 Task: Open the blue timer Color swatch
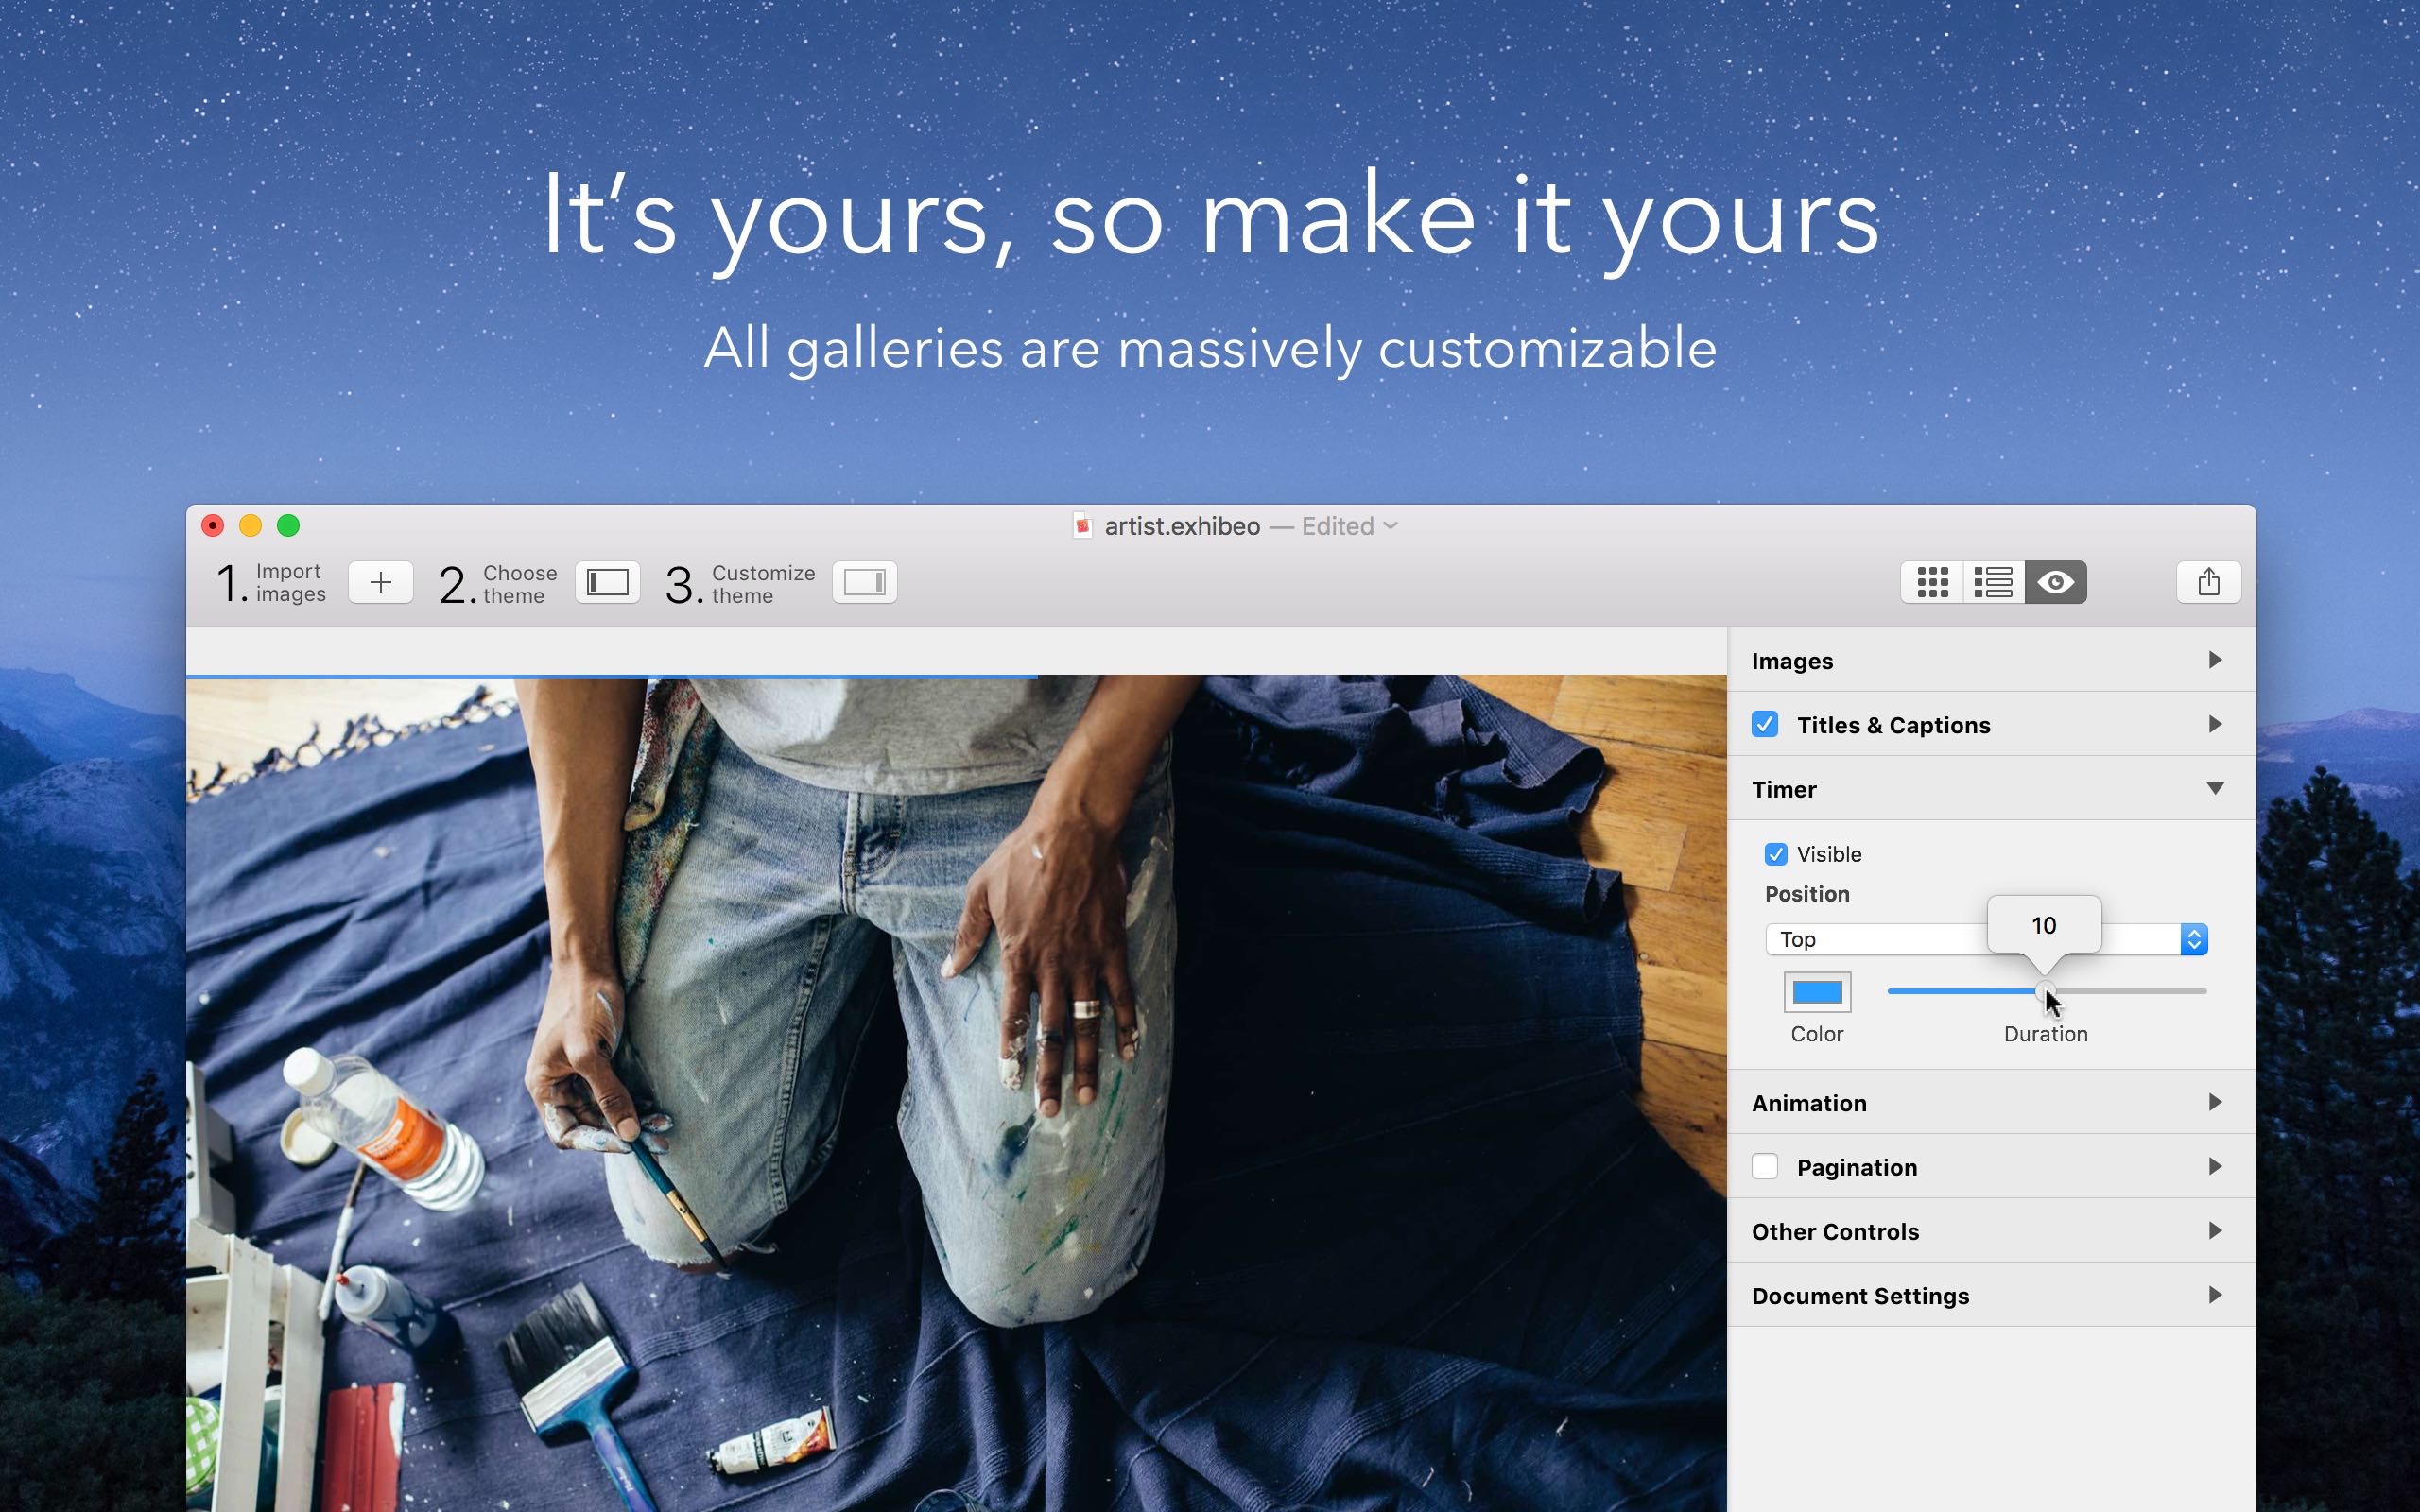point(1817,992)
